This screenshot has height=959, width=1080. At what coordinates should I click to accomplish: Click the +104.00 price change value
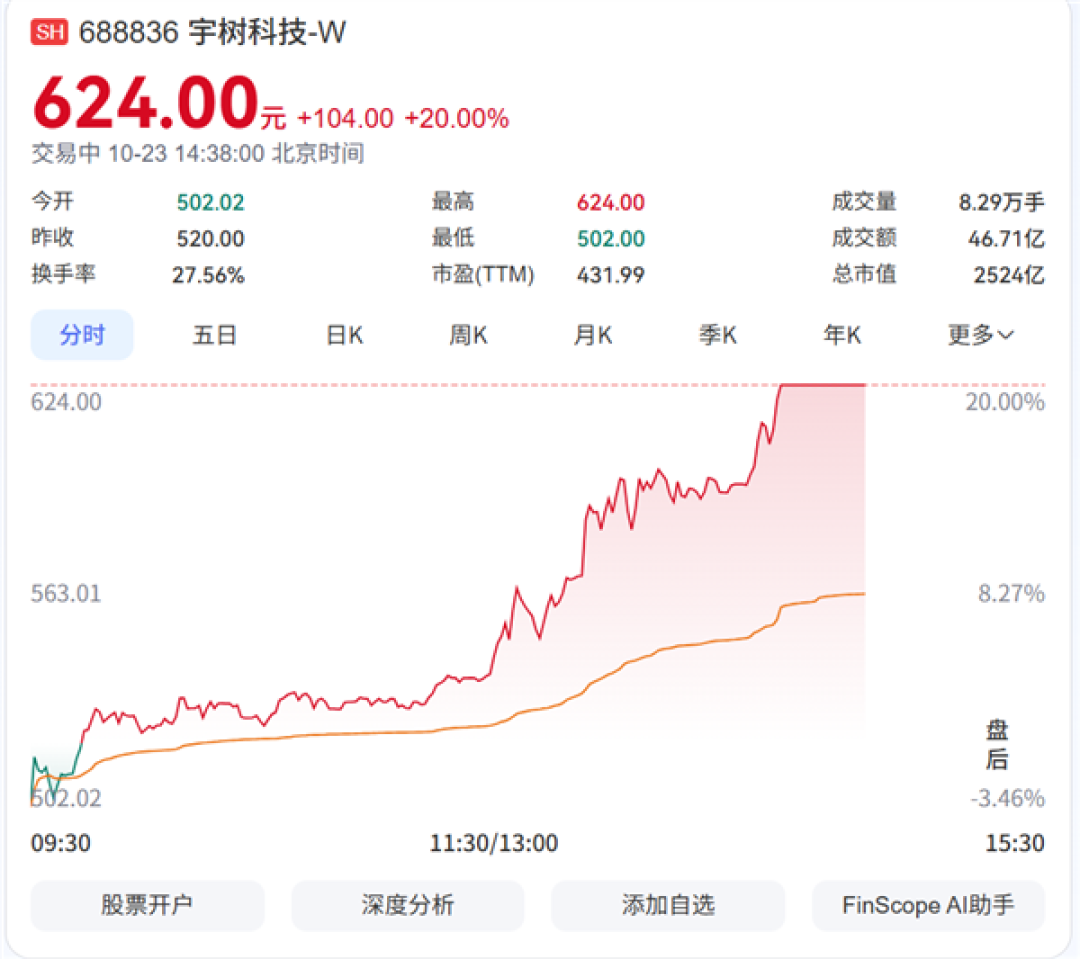tap(345, 118)
